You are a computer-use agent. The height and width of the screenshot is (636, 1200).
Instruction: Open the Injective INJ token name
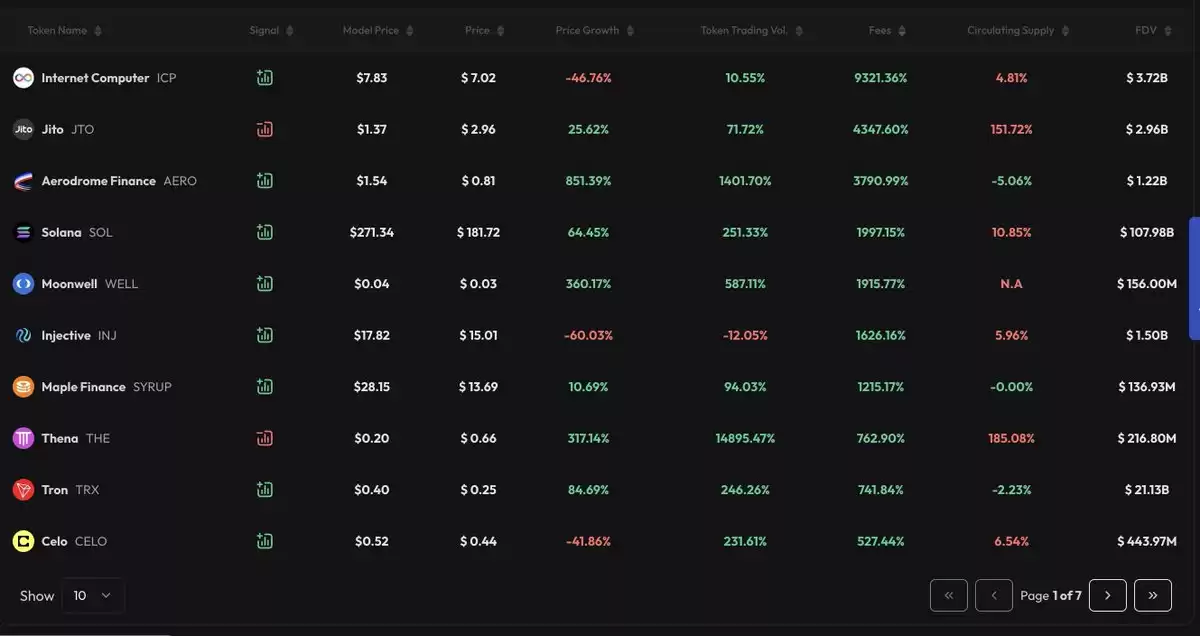79,335
